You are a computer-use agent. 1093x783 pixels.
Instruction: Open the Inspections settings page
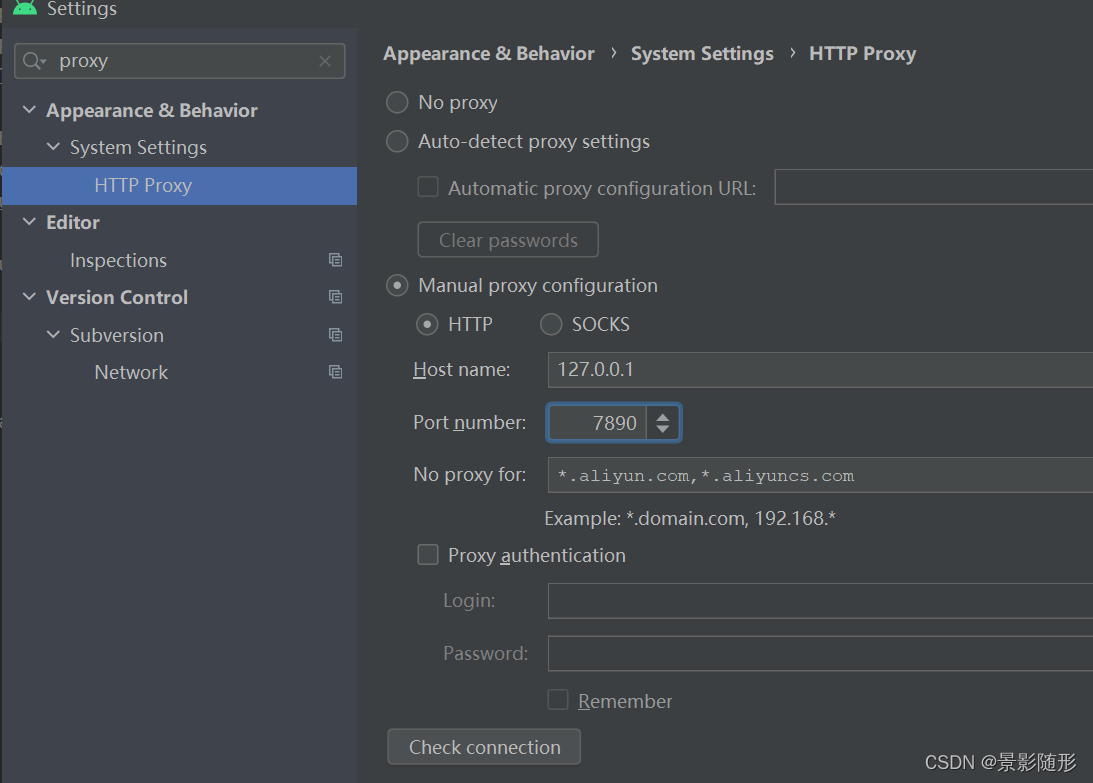point(119,260)
